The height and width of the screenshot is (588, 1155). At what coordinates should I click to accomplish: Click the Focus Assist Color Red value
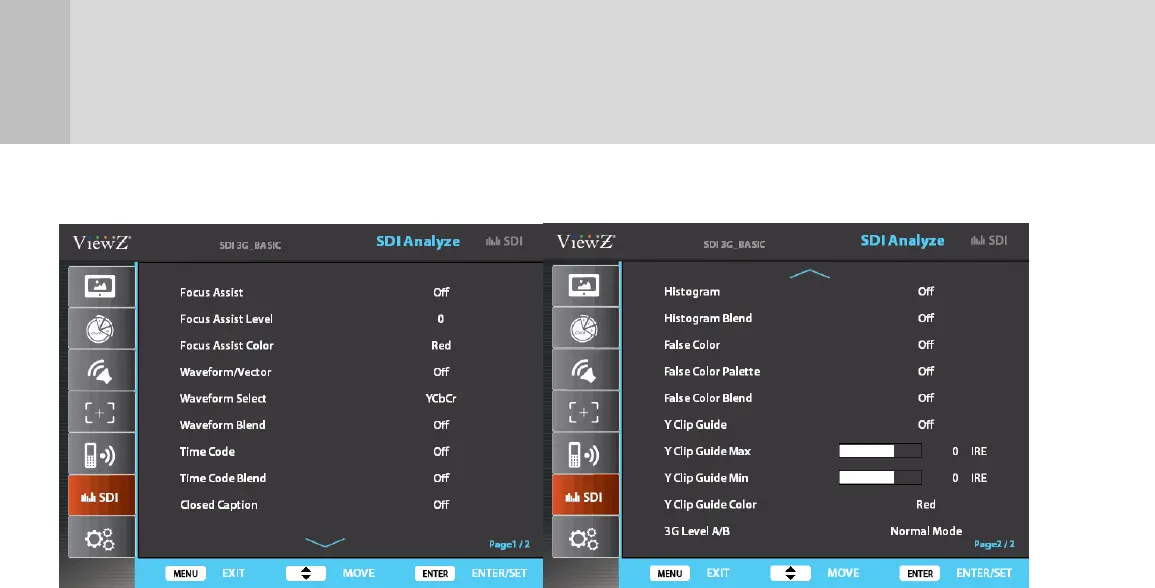(441, 345)
